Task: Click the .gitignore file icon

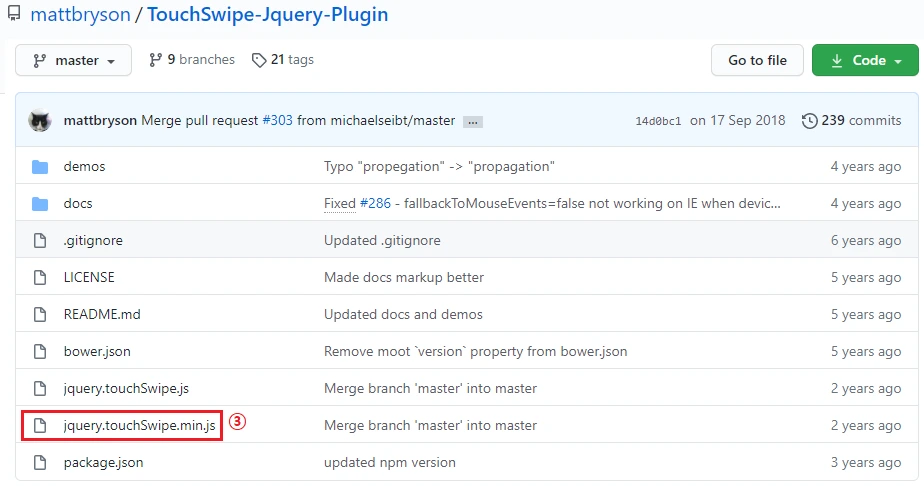Action: point(40,240)
